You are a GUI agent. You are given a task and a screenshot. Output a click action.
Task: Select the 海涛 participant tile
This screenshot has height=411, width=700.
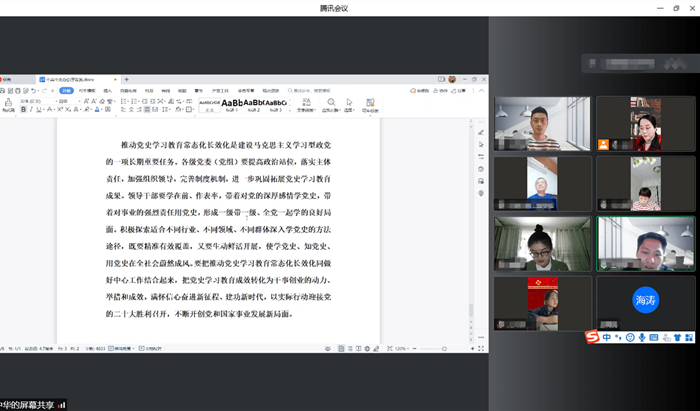(646, 303)
